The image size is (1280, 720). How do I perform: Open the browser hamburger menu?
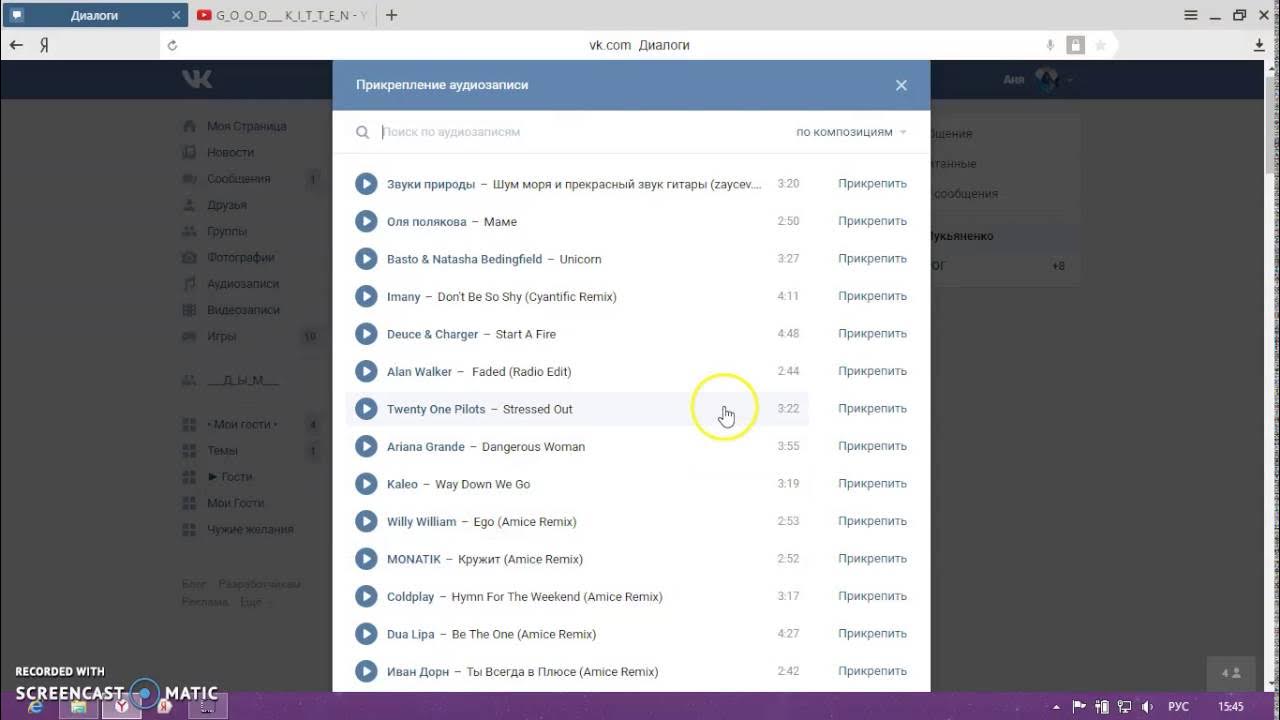[1190, 15]
